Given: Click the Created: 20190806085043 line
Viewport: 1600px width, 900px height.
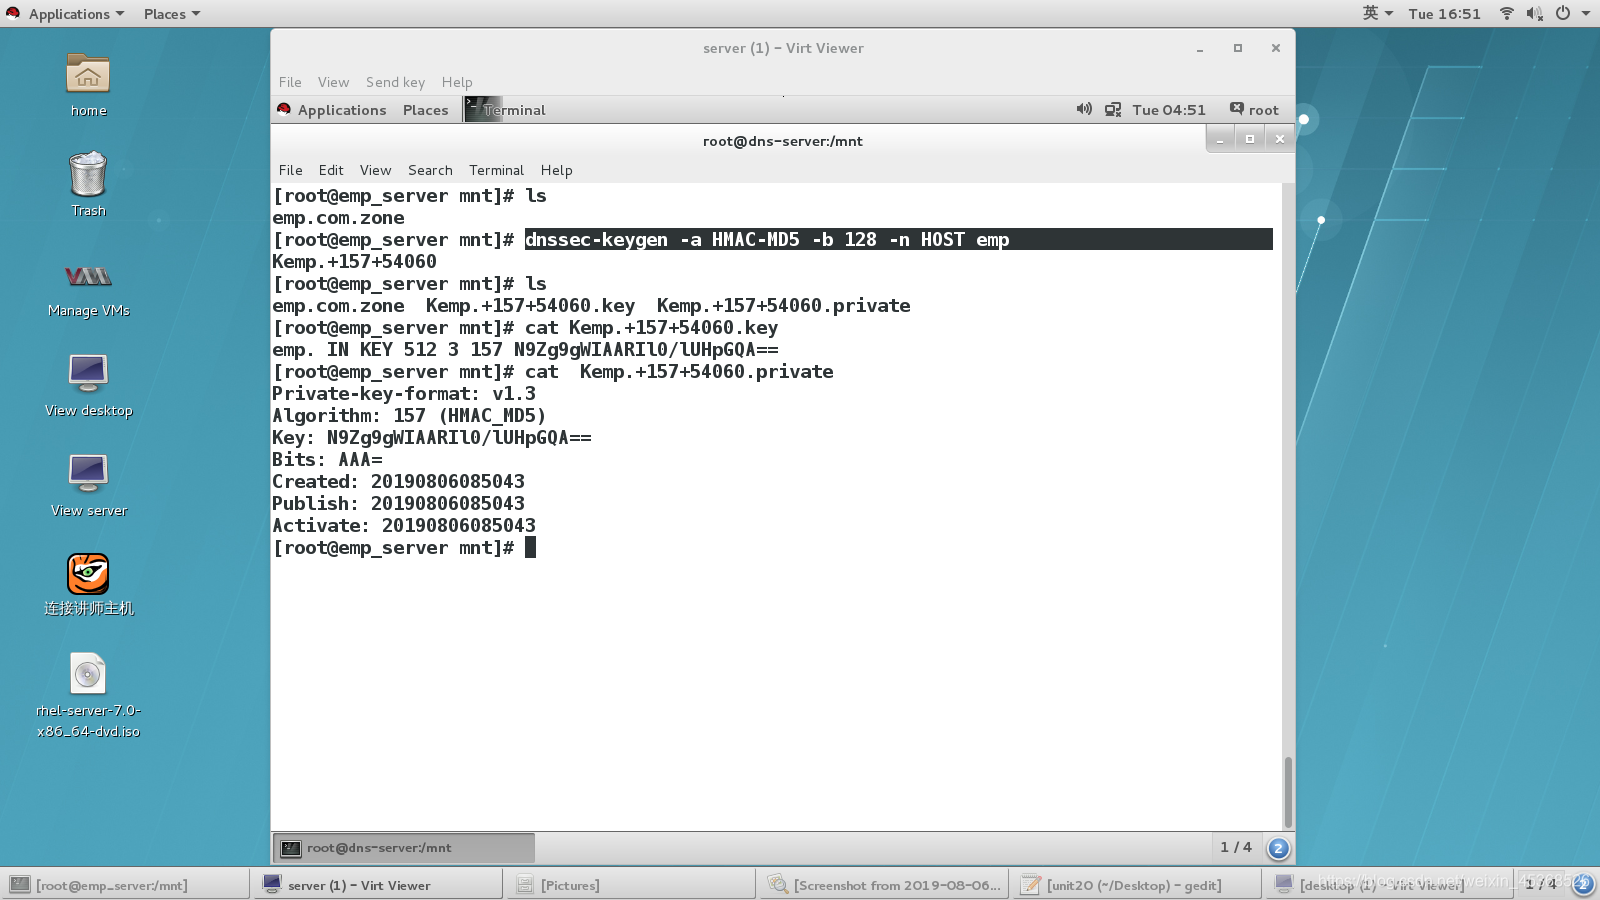Looking at the screenshot, I should click(x=398, y=481).
